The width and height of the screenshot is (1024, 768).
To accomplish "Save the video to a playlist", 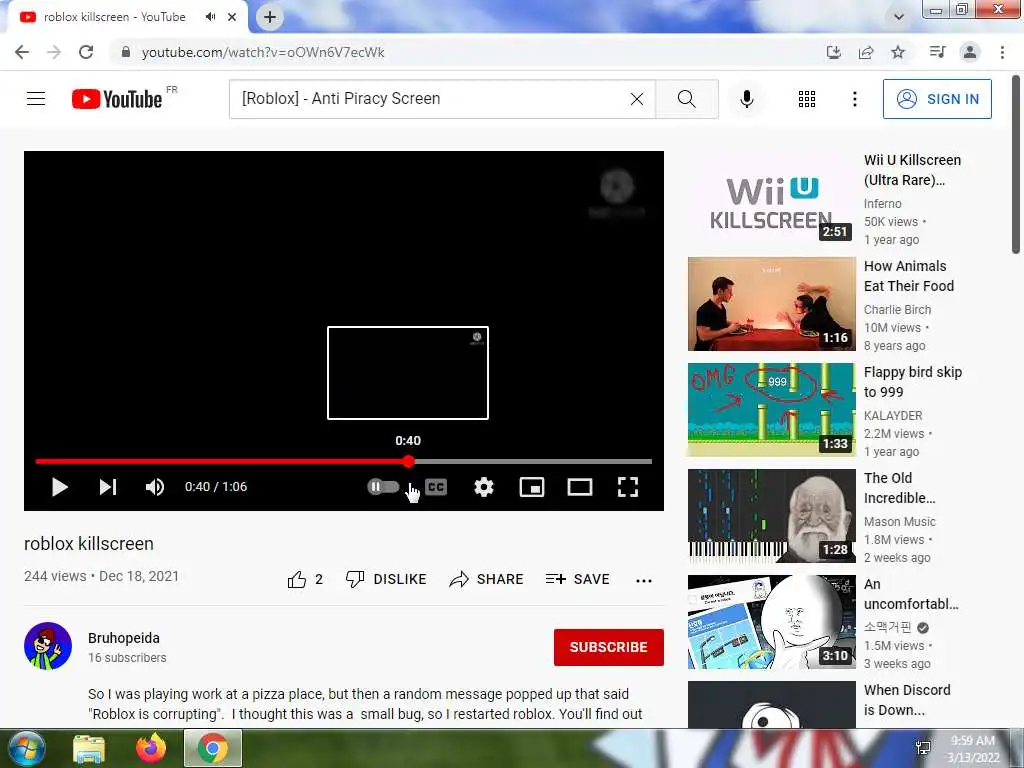I will 578,579.
